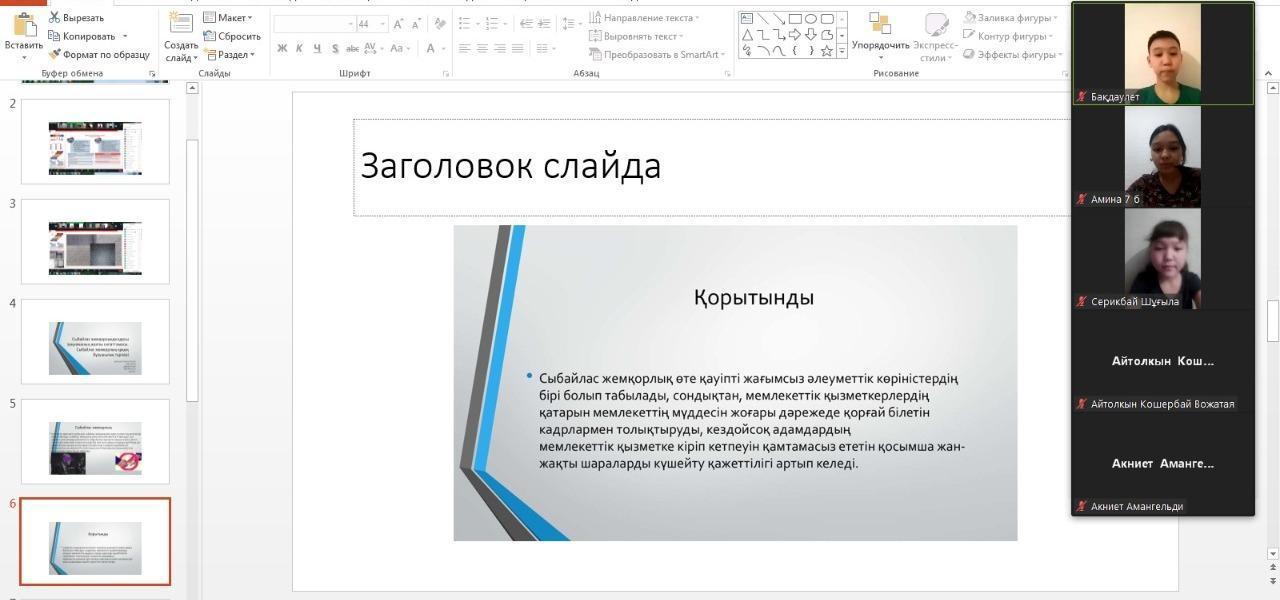Image resolution: width=1280 pixels, height=600 pixels.
Task: Open the Раздел section menu
Action: [x=231, y=55]
